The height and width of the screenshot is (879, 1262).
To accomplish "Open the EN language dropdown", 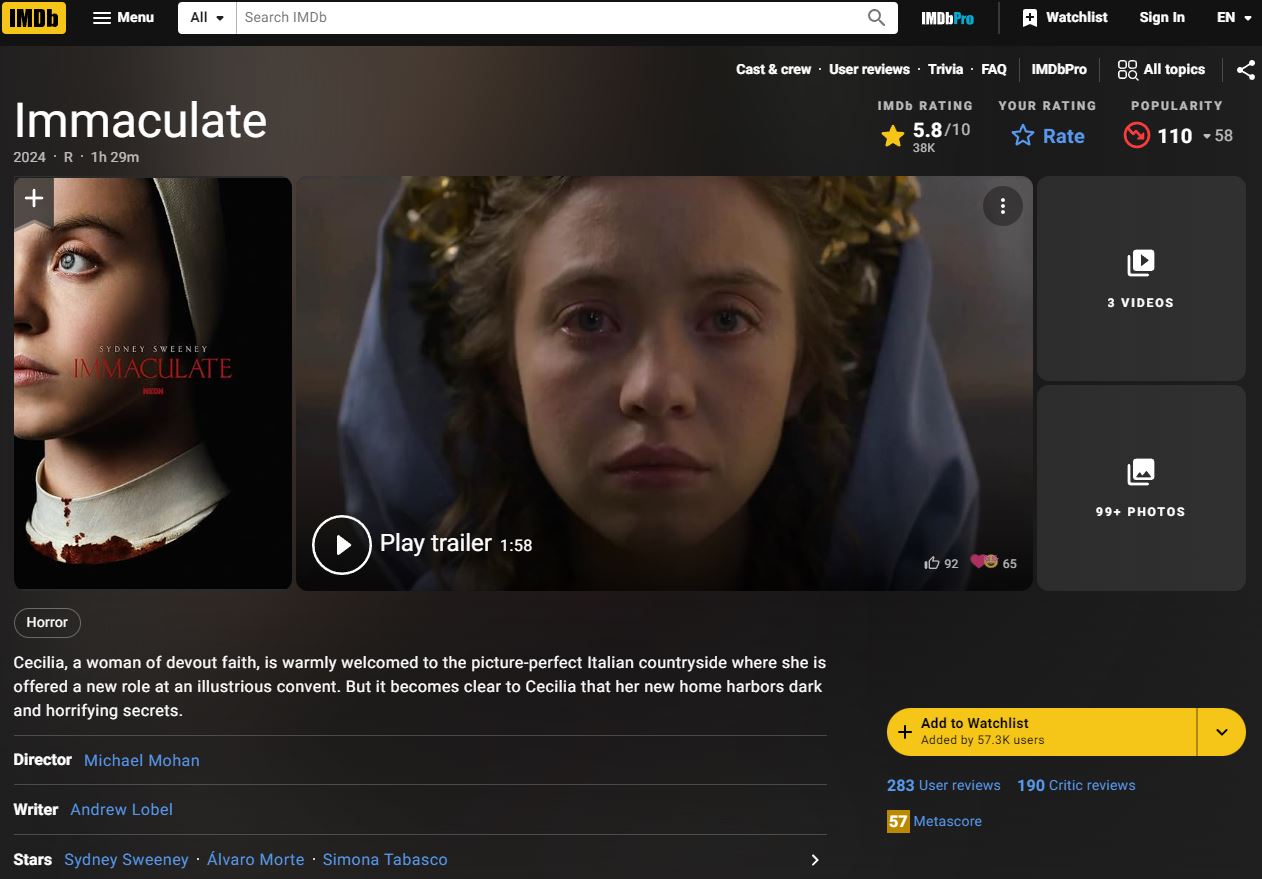I will pos(1234,17).
